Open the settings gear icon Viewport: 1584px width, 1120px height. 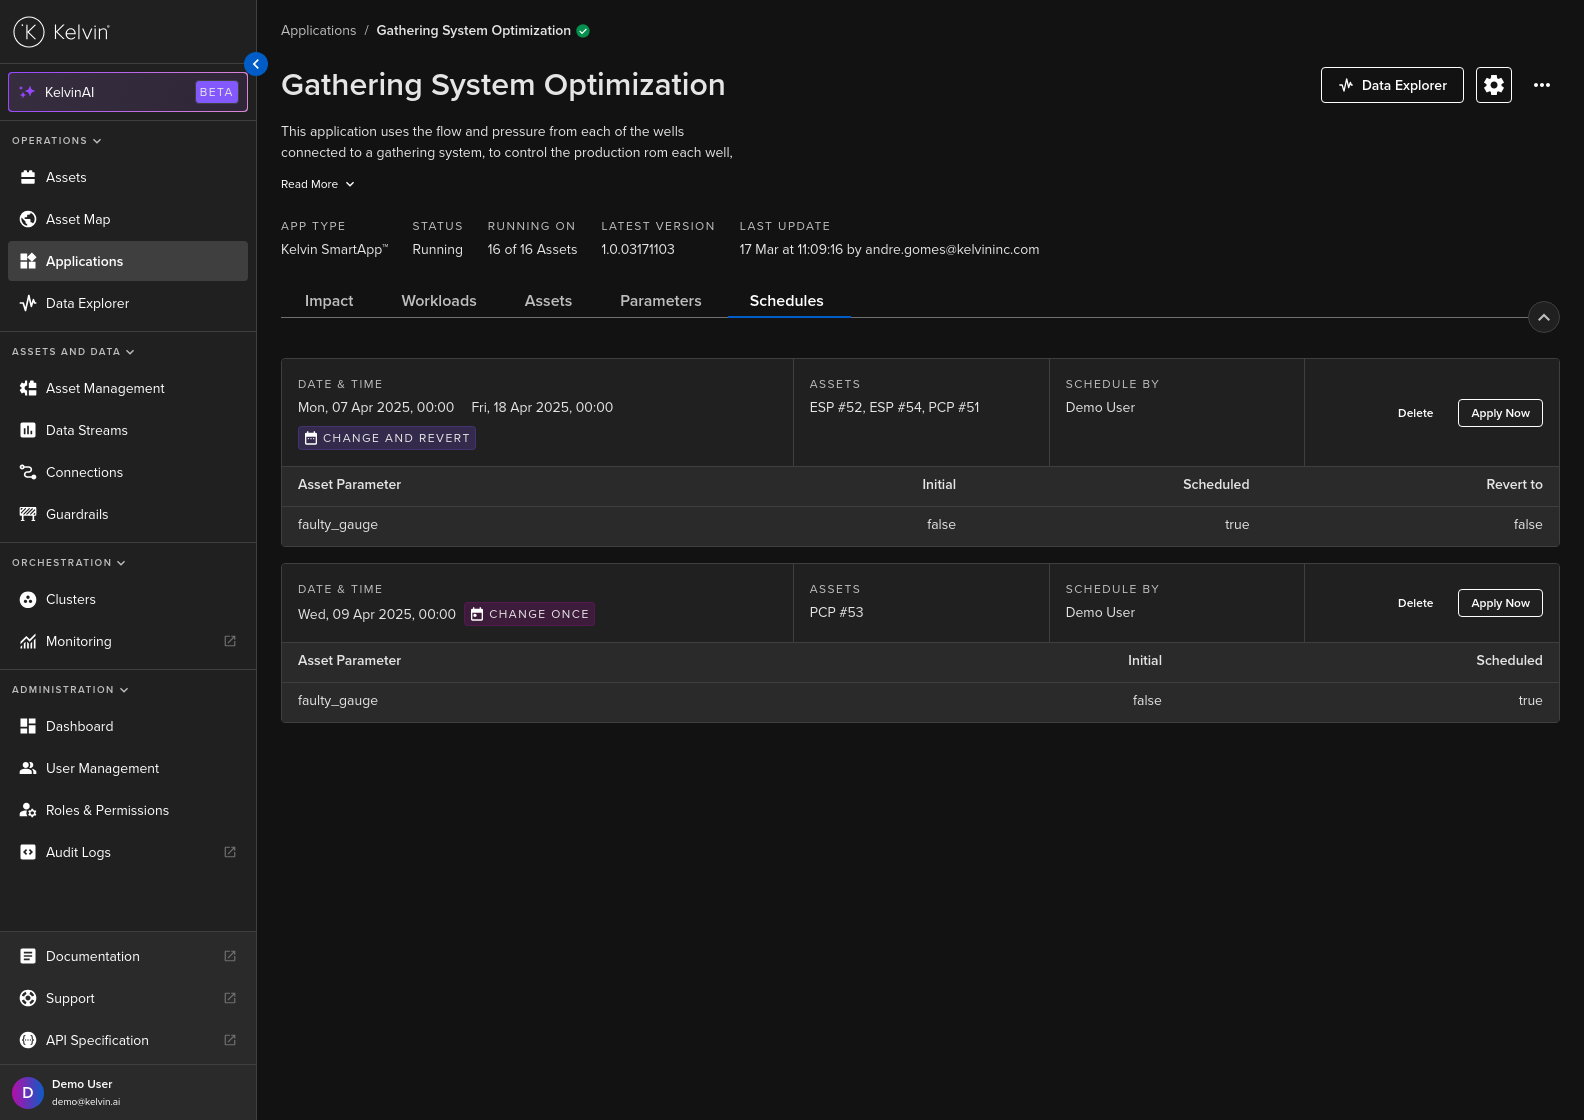(x=1493, y=85)
